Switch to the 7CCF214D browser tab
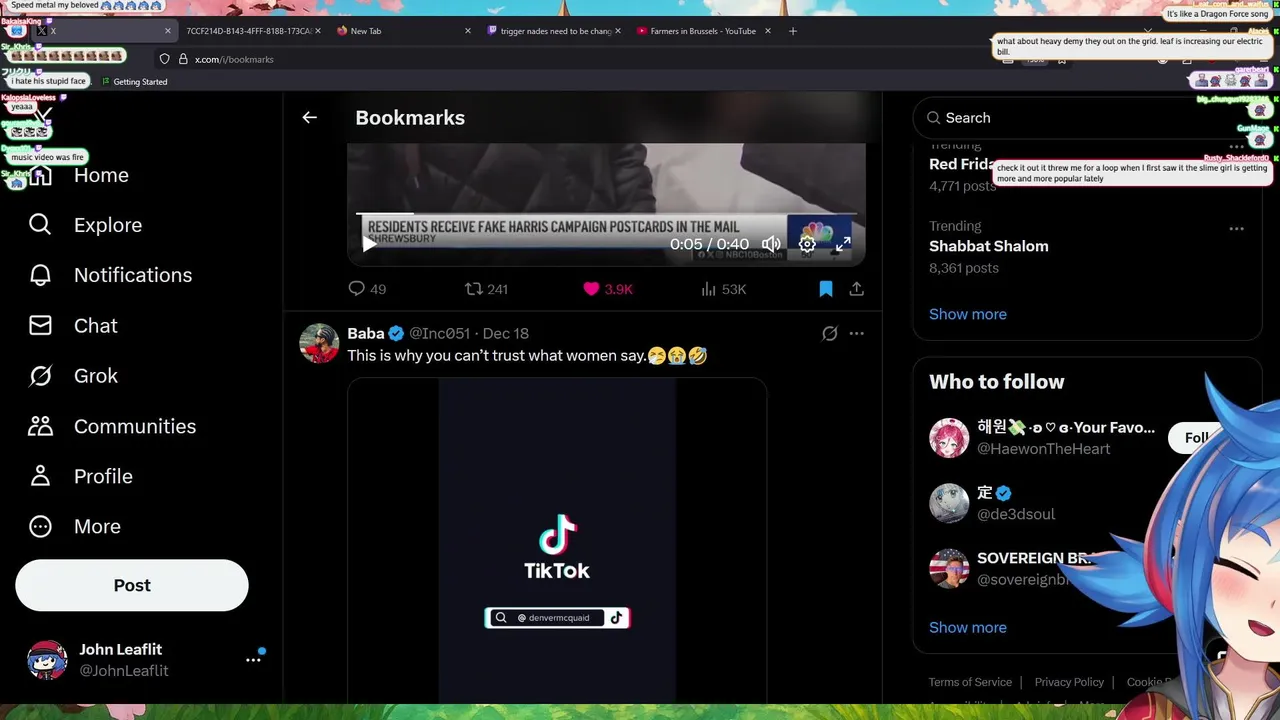1280x720 pixels. click(250, 31)
